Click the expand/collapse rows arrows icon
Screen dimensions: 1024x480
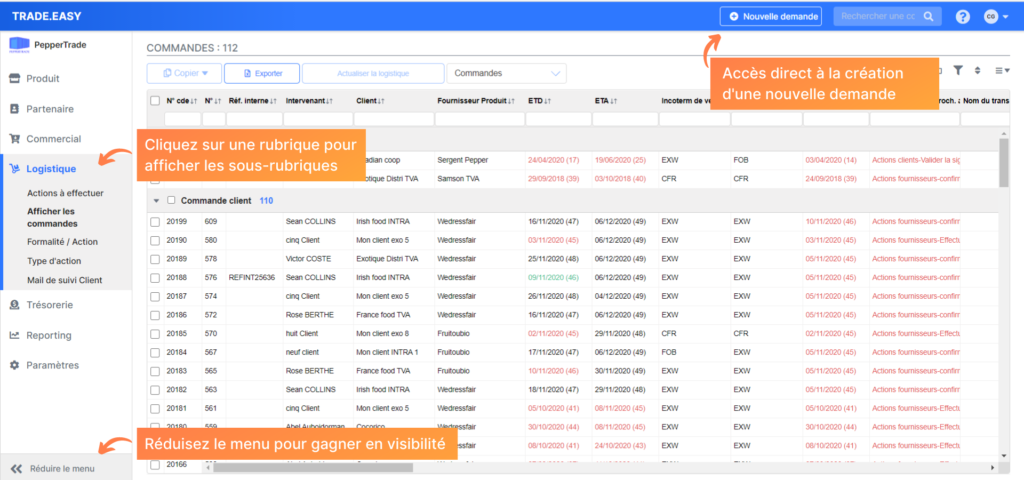click(978, 71)
